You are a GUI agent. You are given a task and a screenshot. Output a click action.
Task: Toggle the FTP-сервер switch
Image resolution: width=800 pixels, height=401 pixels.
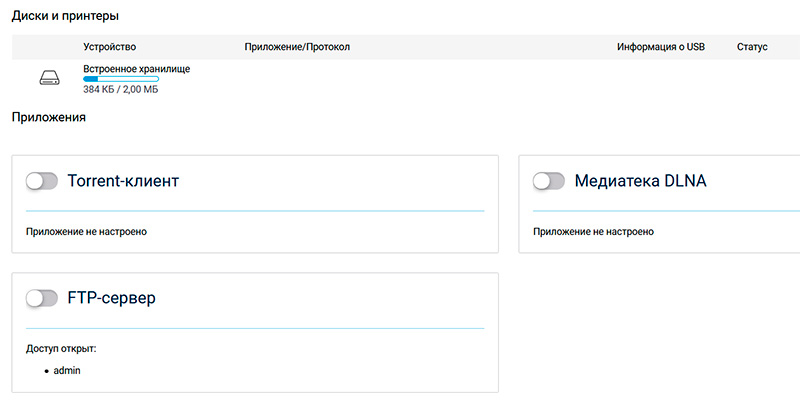point(42,298)
